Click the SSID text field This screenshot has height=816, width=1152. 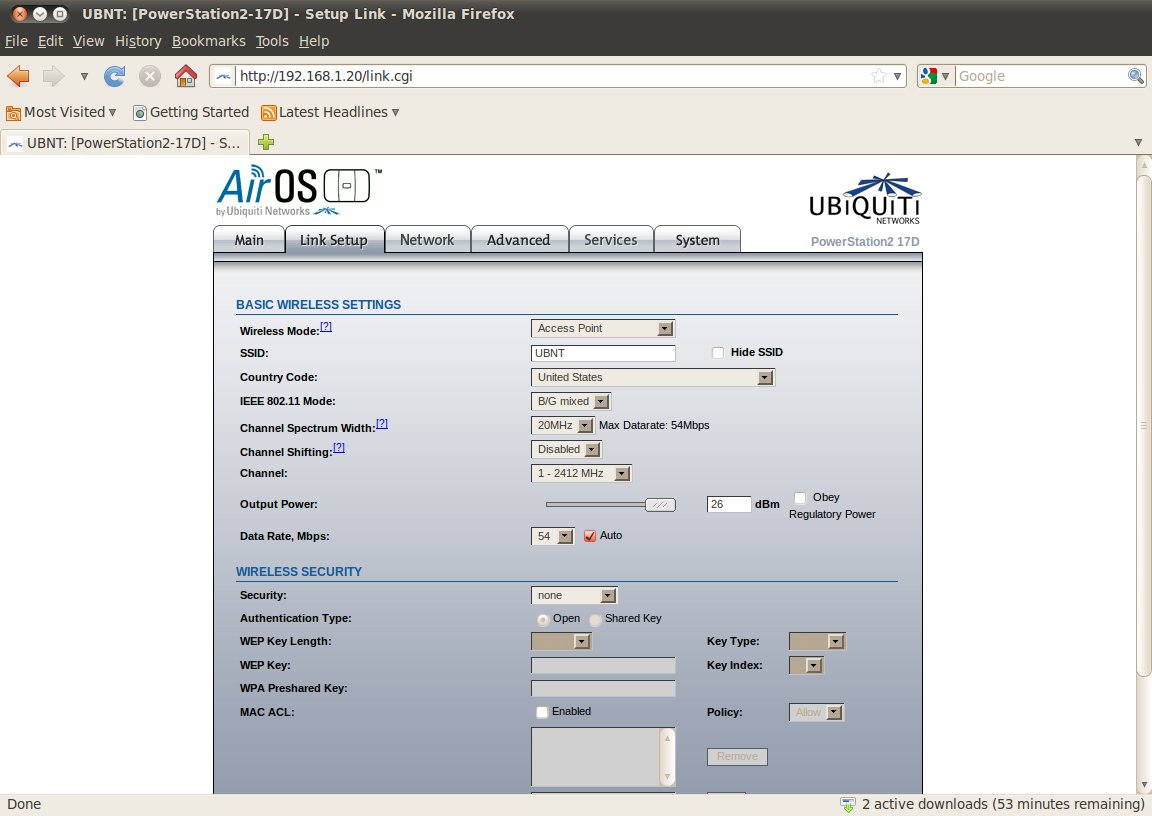pos(603,353)
